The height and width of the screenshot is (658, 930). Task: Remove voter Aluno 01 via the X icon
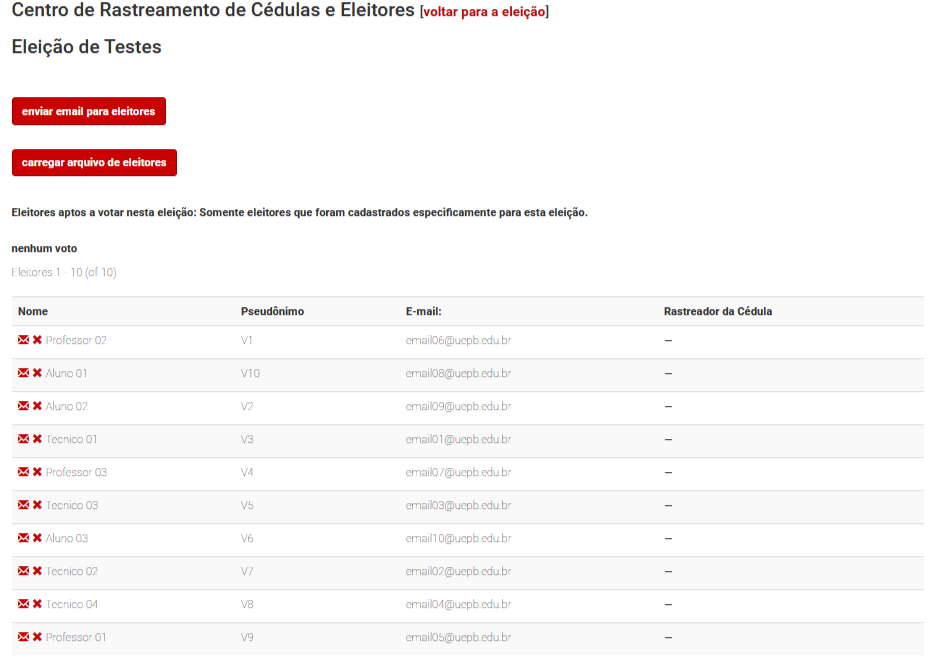[37, 373]
